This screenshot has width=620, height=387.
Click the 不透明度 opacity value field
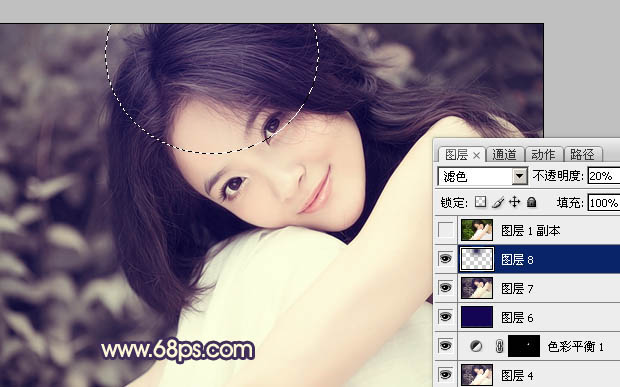pos(604,176)
